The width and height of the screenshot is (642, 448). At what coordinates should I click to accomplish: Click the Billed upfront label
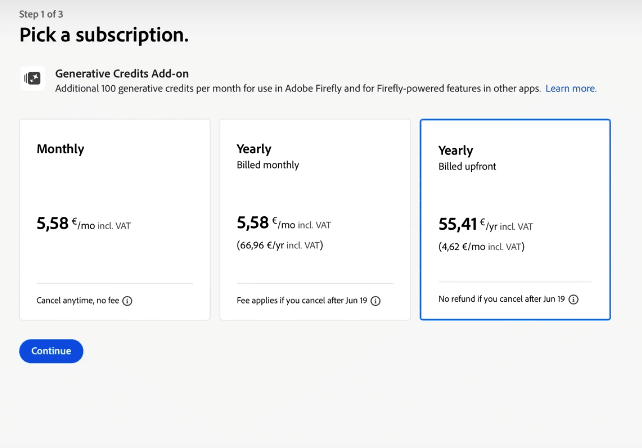[467, 167]
